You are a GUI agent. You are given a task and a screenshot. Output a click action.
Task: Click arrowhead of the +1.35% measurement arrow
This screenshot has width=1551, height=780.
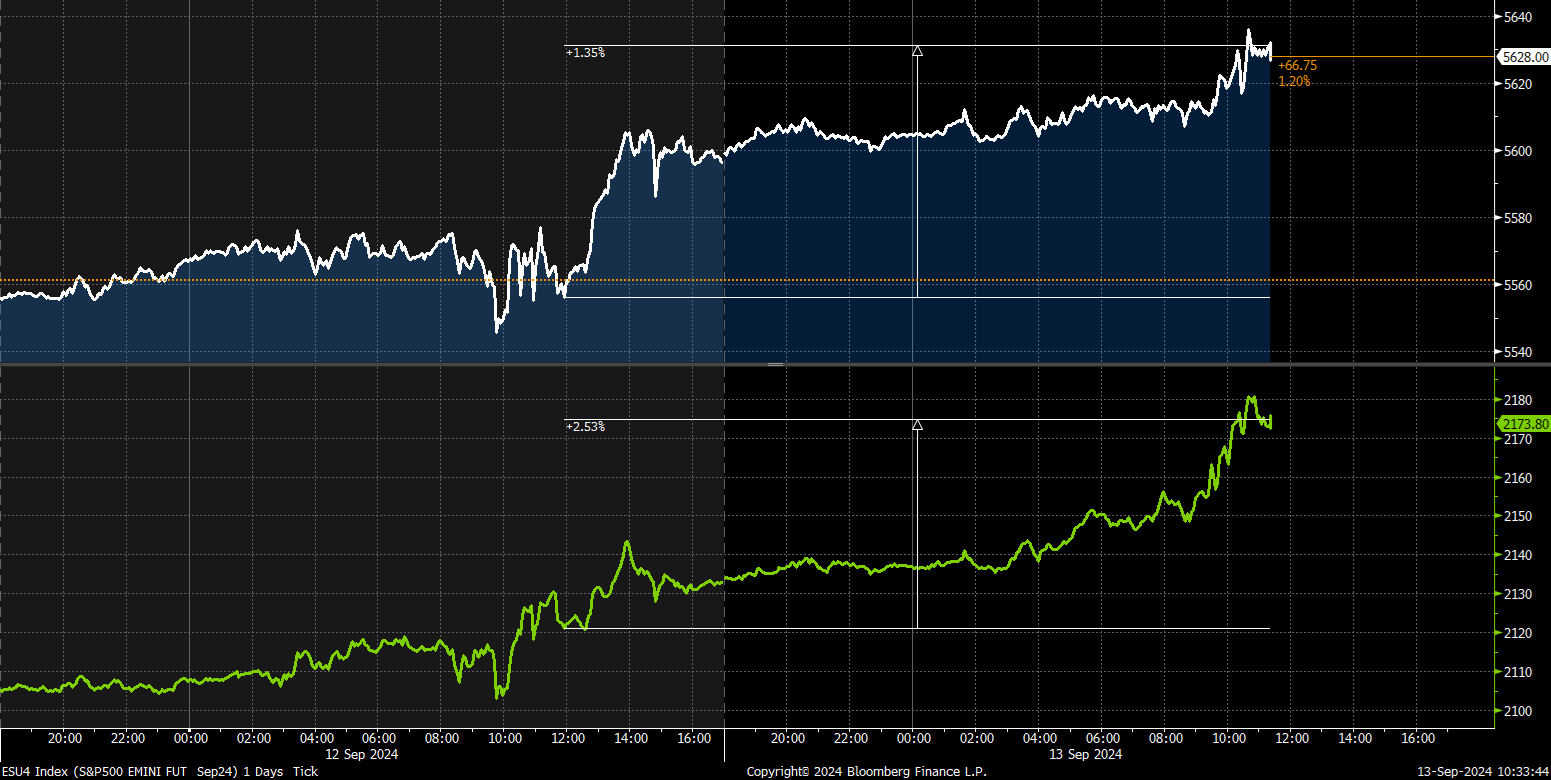(x=917, y=48)
